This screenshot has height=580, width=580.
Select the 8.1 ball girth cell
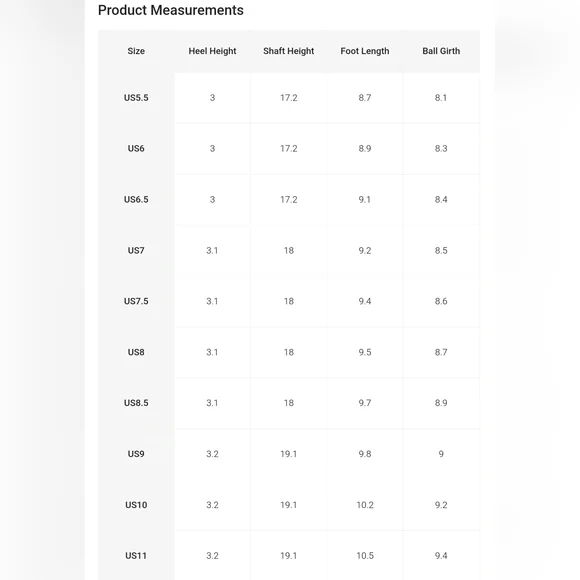tap(441, 98)
